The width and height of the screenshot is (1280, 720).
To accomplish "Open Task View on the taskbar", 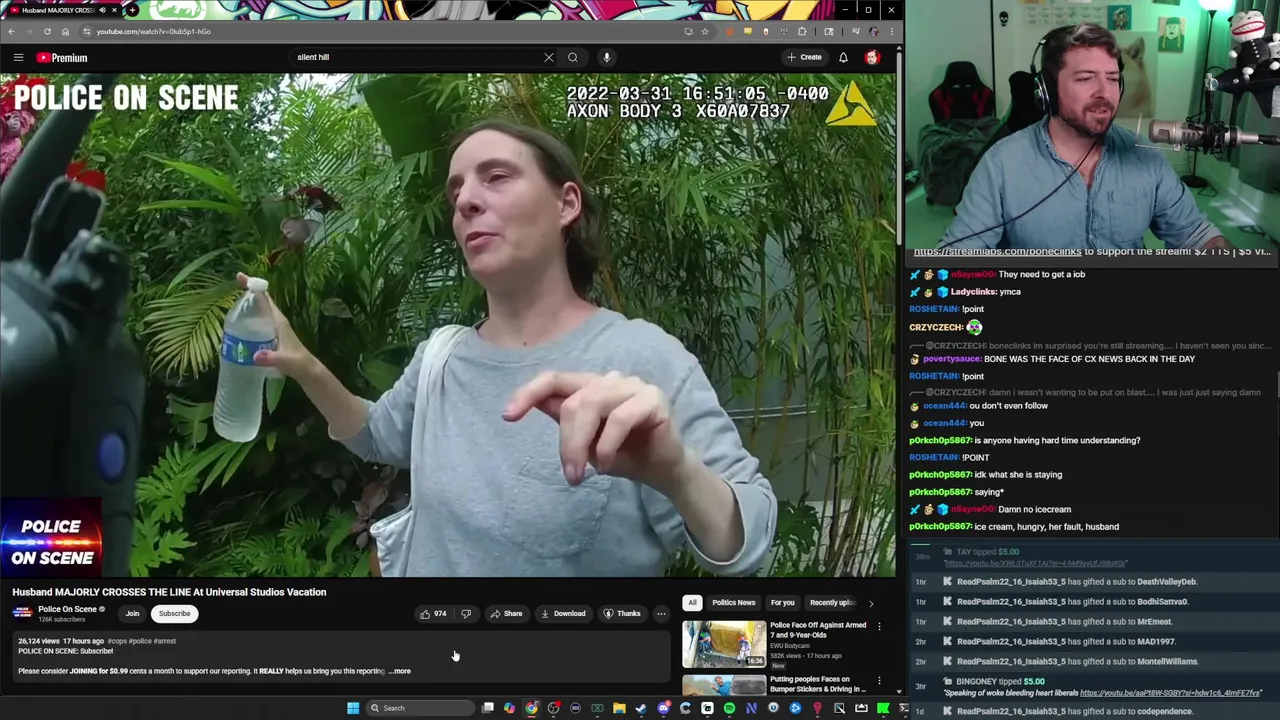I will (487, 708).
